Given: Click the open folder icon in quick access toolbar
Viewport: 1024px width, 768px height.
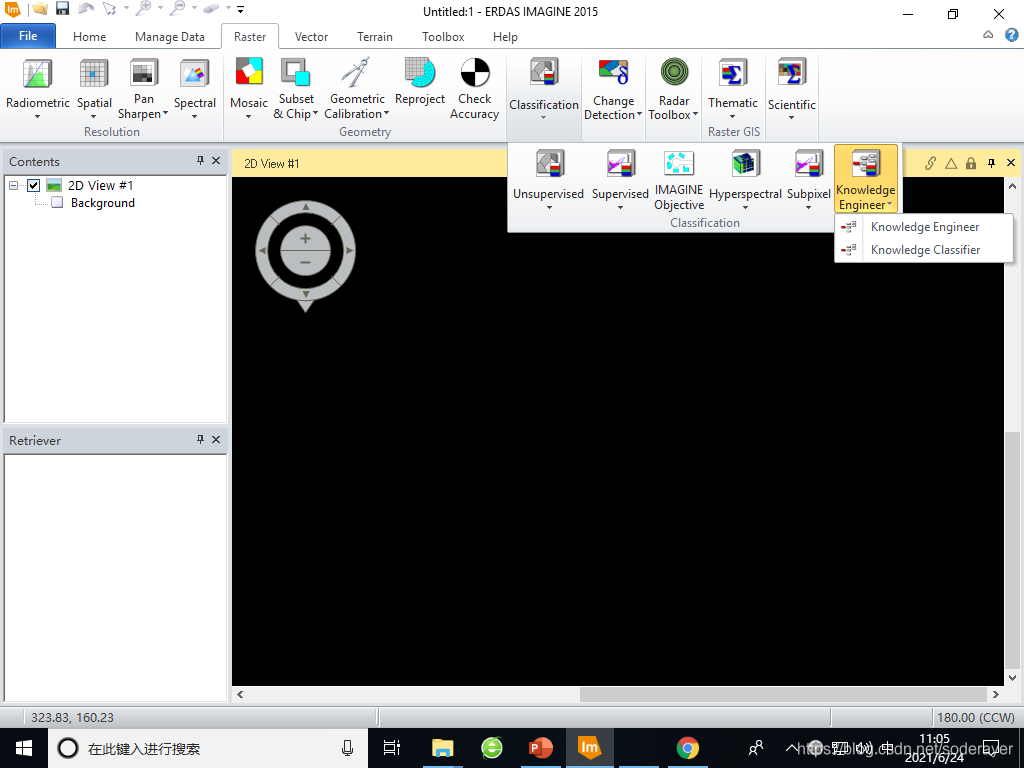Looking at the screenshot, I should click(x=40, y=9).
